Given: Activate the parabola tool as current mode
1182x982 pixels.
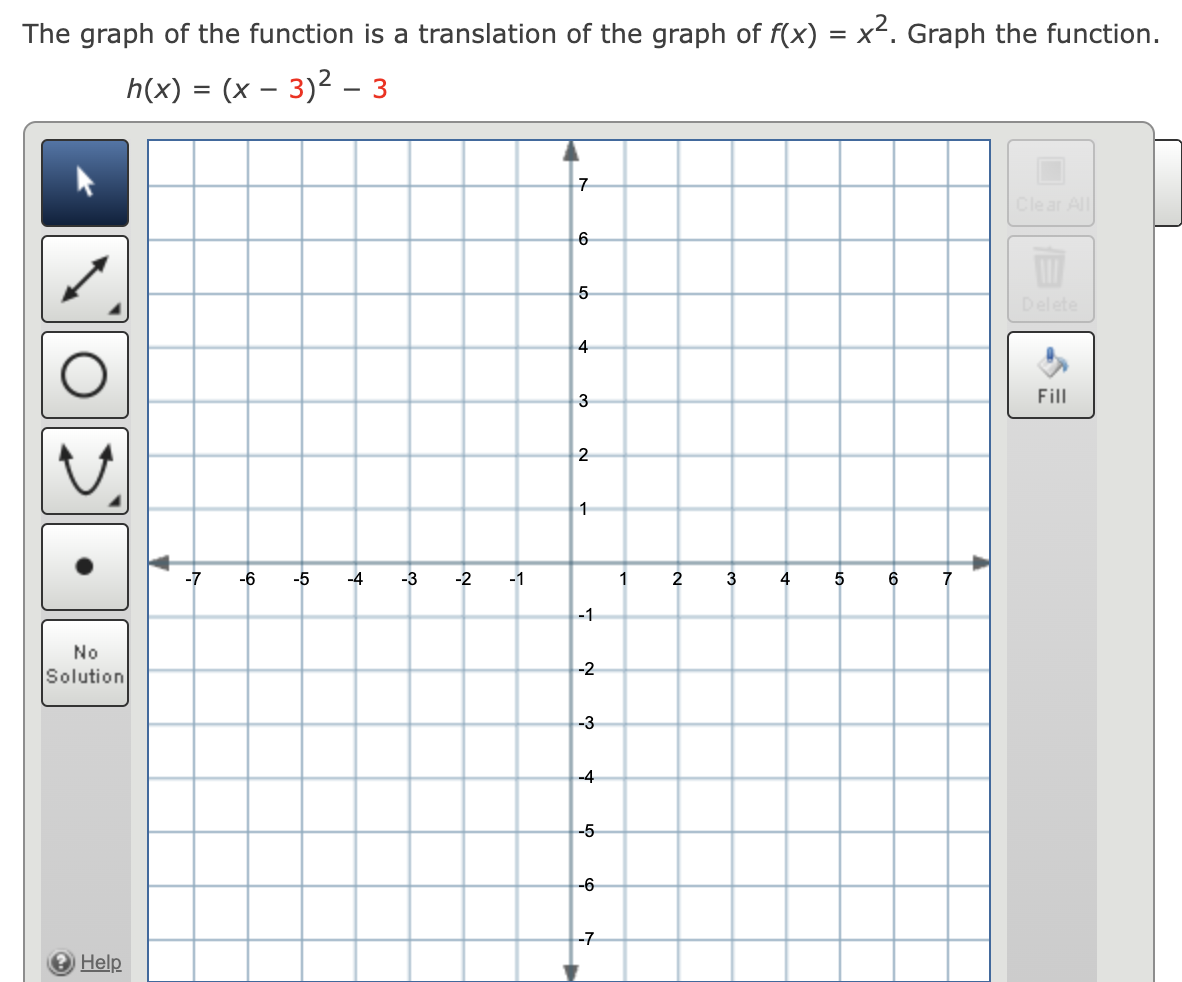Looking at the screenshot, I should click(x=84, y=470).
